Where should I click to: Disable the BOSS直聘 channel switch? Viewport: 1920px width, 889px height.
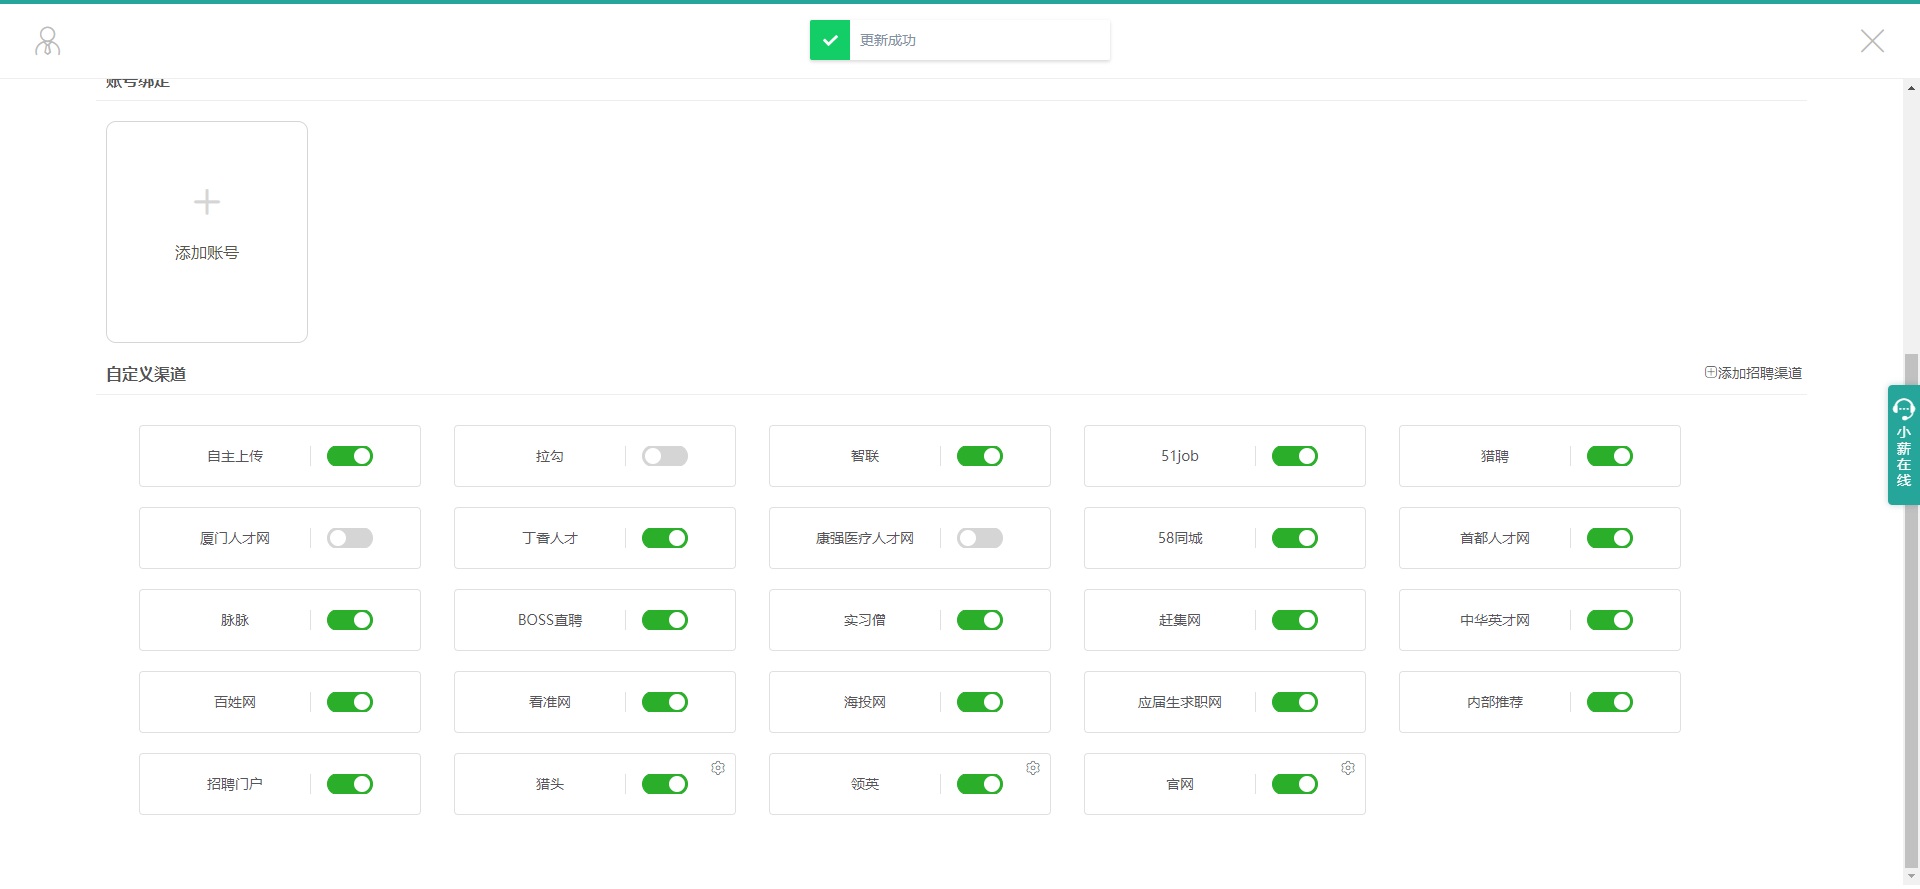coord(665,620)
